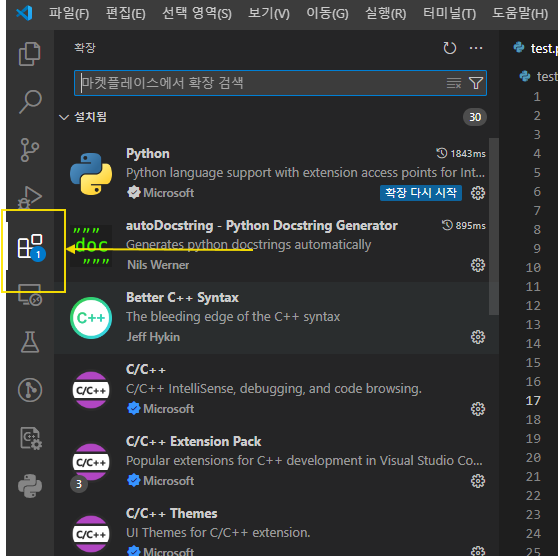Viewport: 558px width, 556px height.
Task: Click the autoDocstring extension logo
Action: pos(91,246)
